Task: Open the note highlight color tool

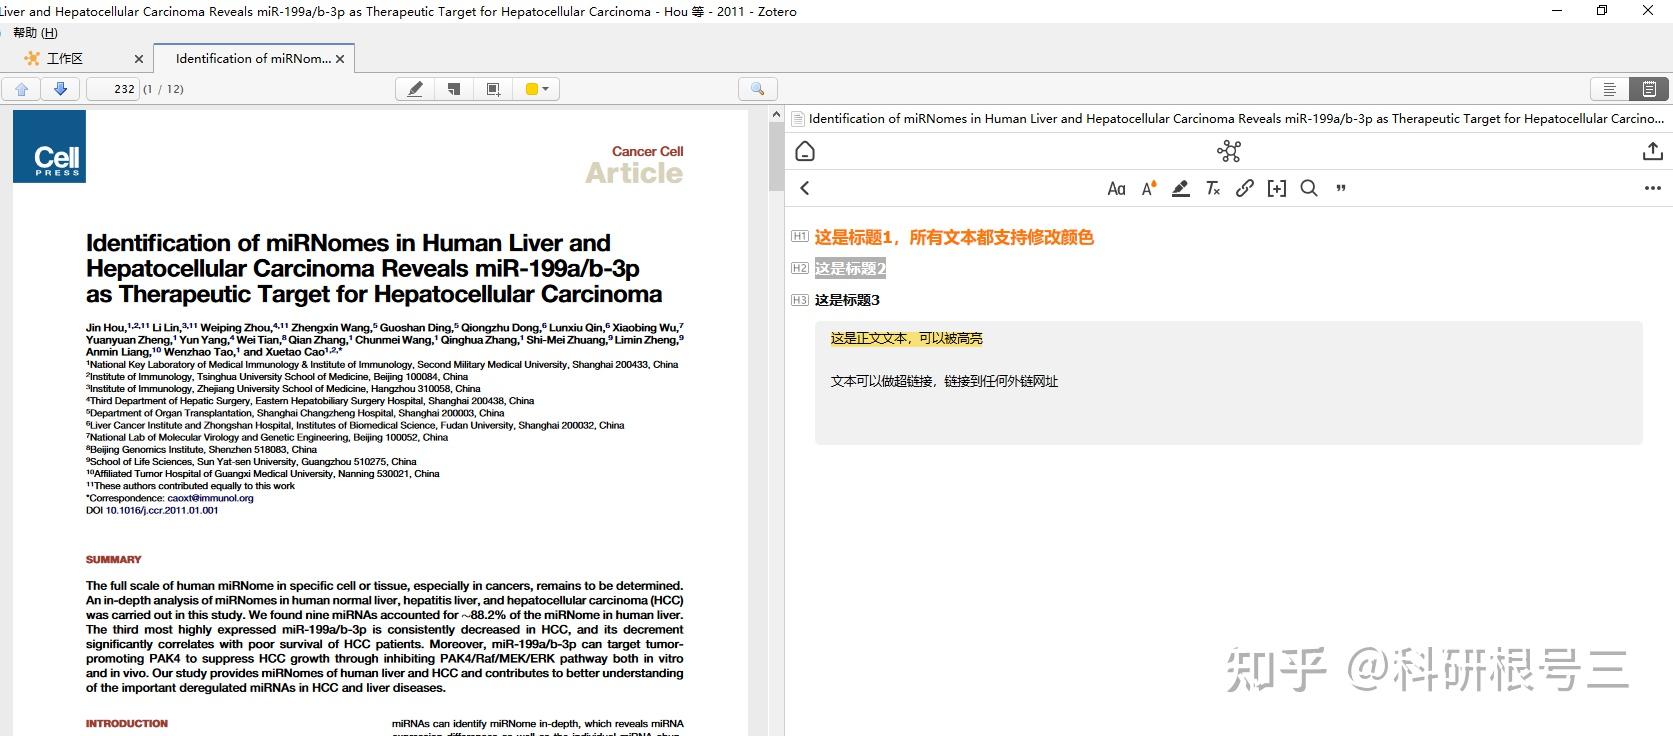Action: point(1181,188)
